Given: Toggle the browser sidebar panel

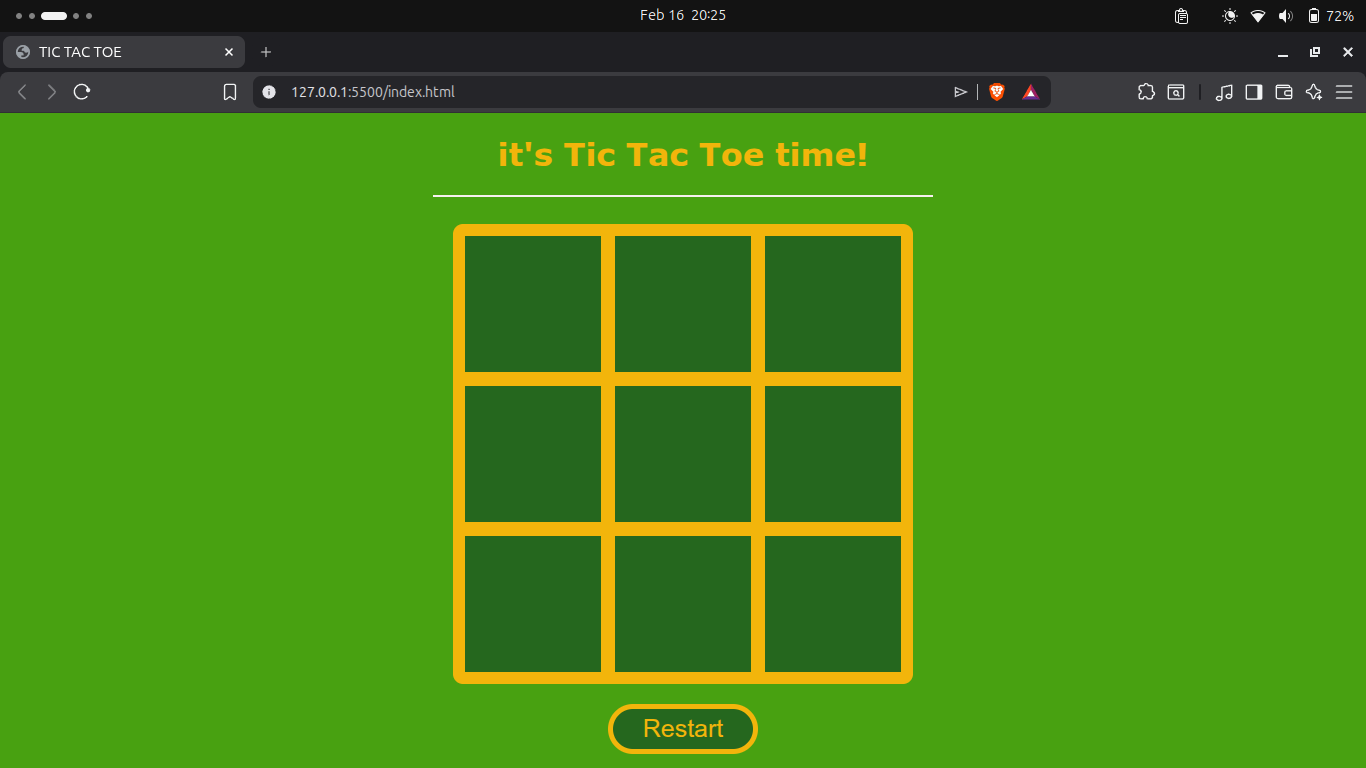Looking at the screenshot, I should click(x=1254, y=92).
